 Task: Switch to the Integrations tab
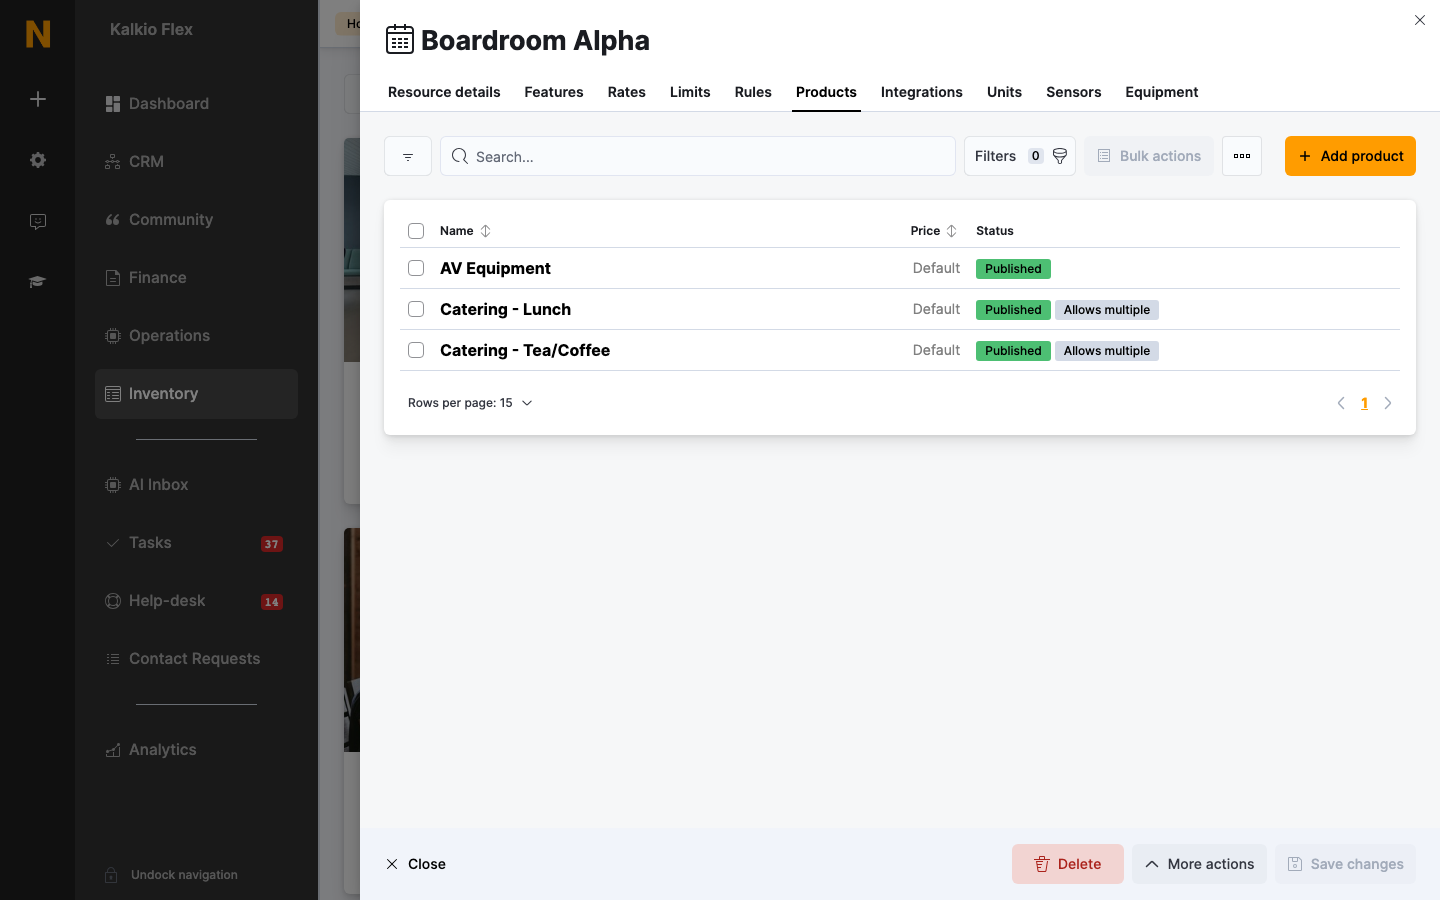[922, 92]
